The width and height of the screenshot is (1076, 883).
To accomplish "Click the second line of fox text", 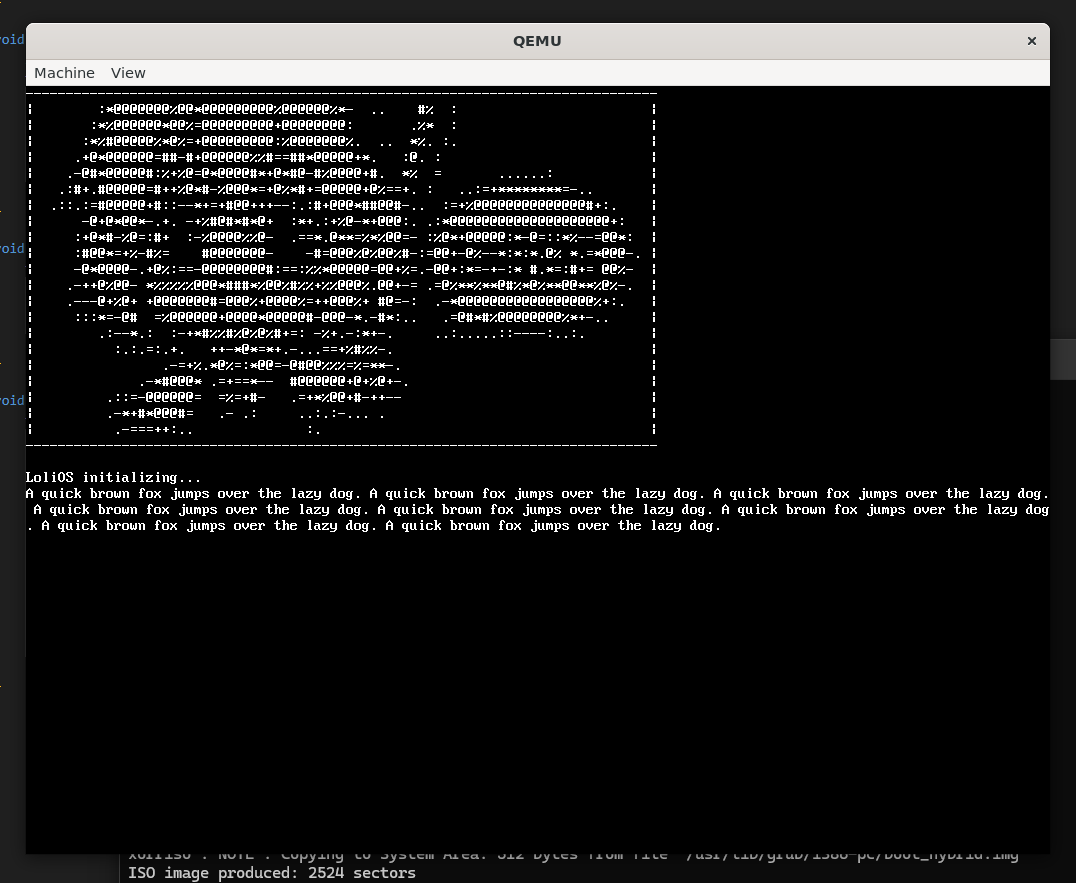I will tap(540, 509).
